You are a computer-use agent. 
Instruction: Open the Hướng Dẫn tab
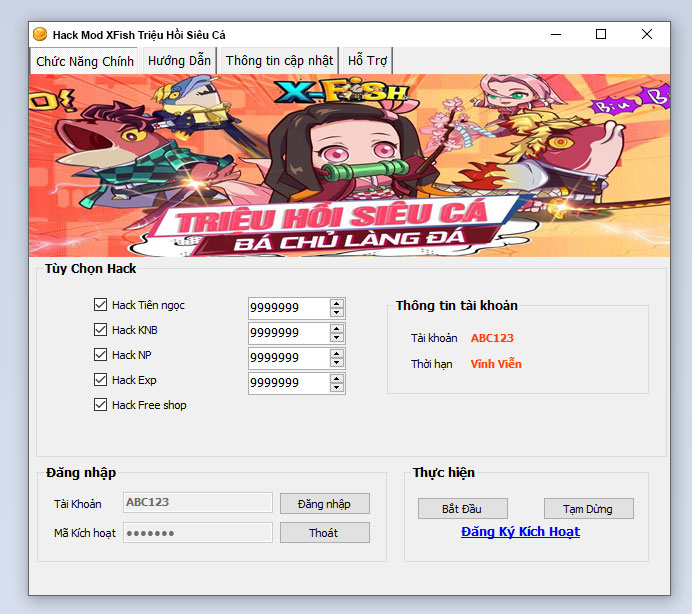[x=179, y=61]
